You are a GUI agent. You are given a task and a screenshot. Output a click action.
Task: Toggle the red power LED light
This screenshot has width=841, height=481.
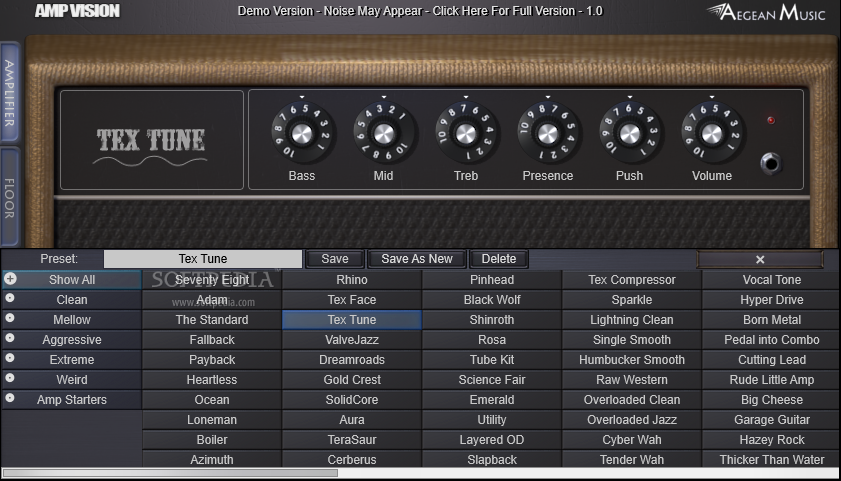pos(771,120)
